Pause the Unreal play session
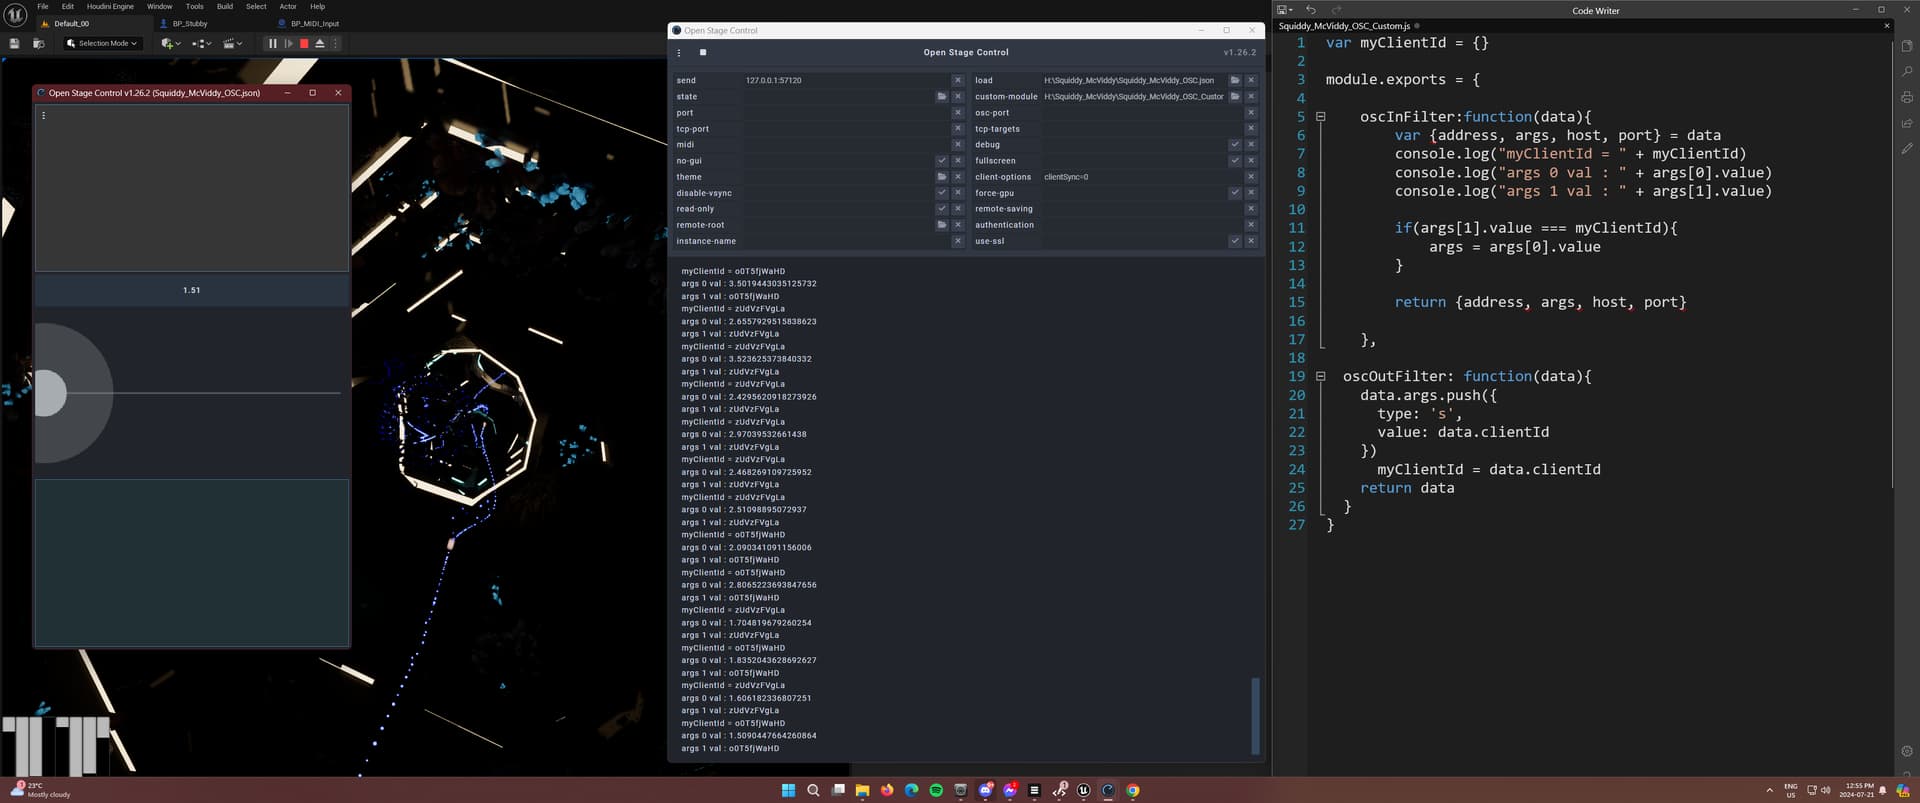1920x803 pixels. [x=272, y=43]
